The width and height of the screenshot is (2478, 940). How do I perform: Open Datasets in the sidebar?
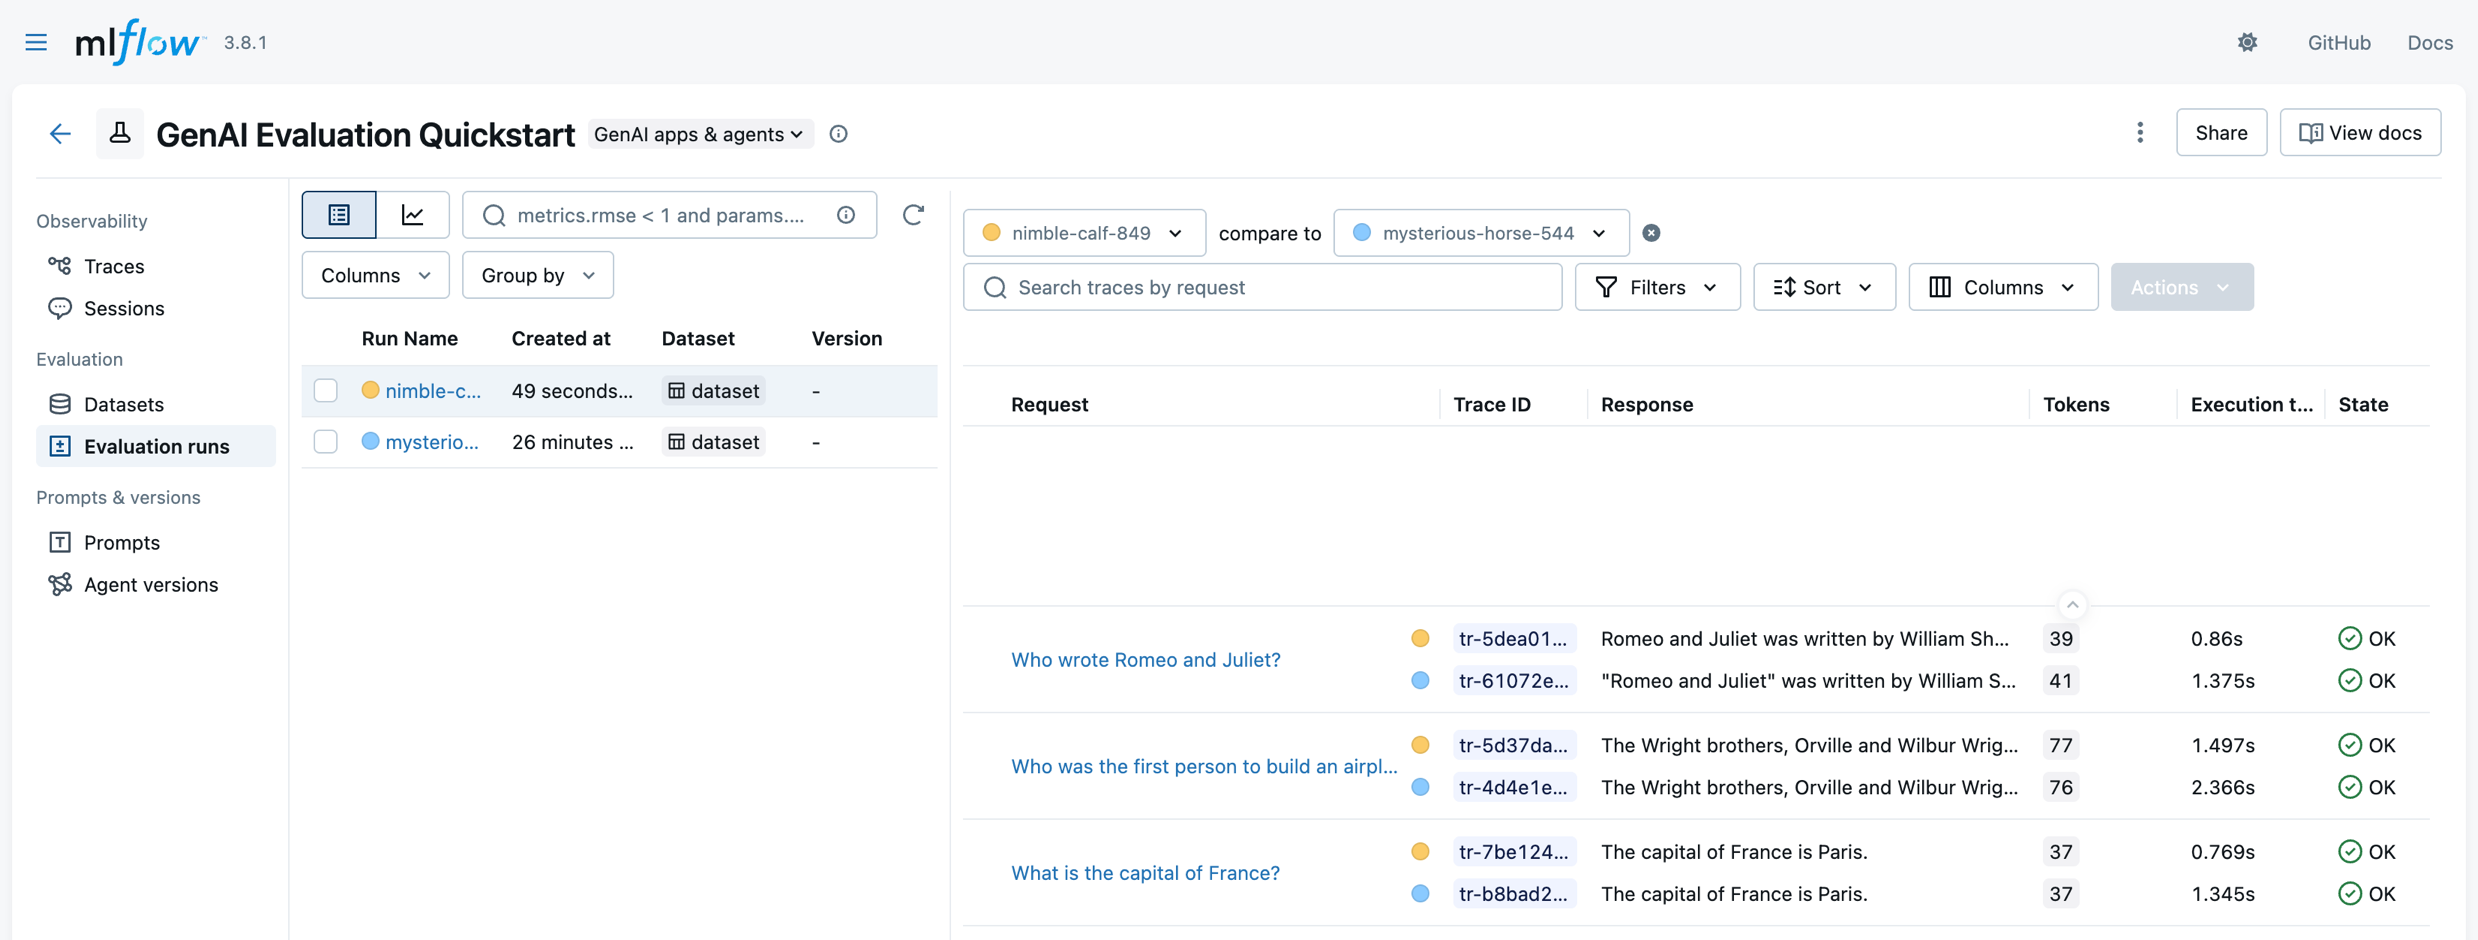[x=123, y=404]
